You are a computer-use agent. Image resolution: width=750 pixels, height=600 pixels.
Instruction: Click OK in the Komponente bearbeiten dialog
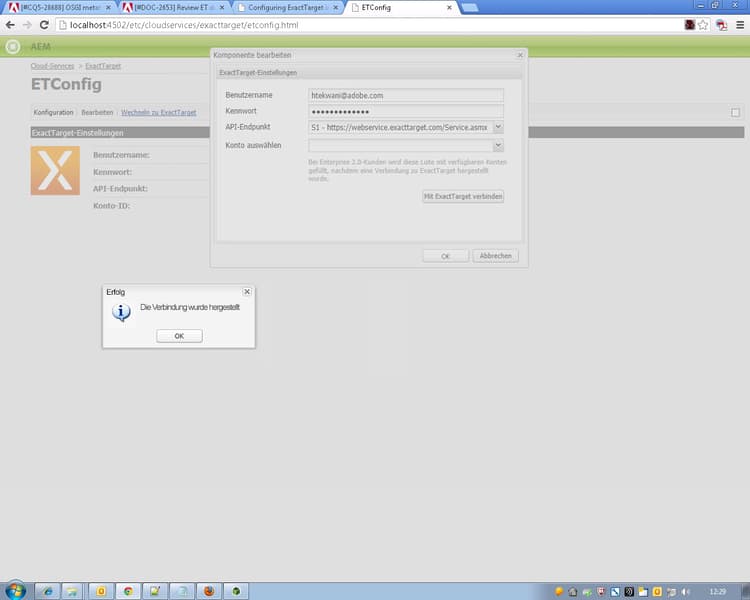coord(445,256)
